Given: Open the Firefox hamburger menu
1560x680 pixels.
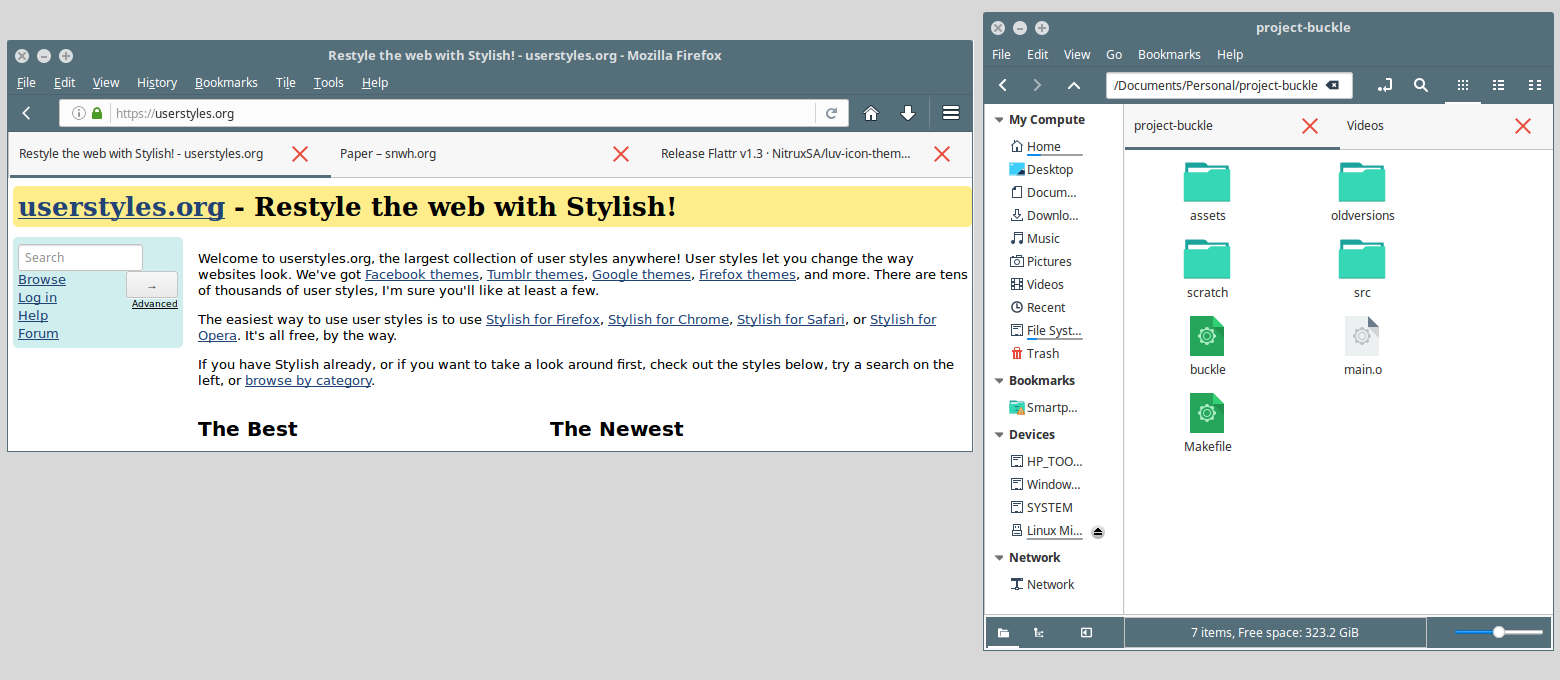Looking at the screenshot, I should click(951, 113).
